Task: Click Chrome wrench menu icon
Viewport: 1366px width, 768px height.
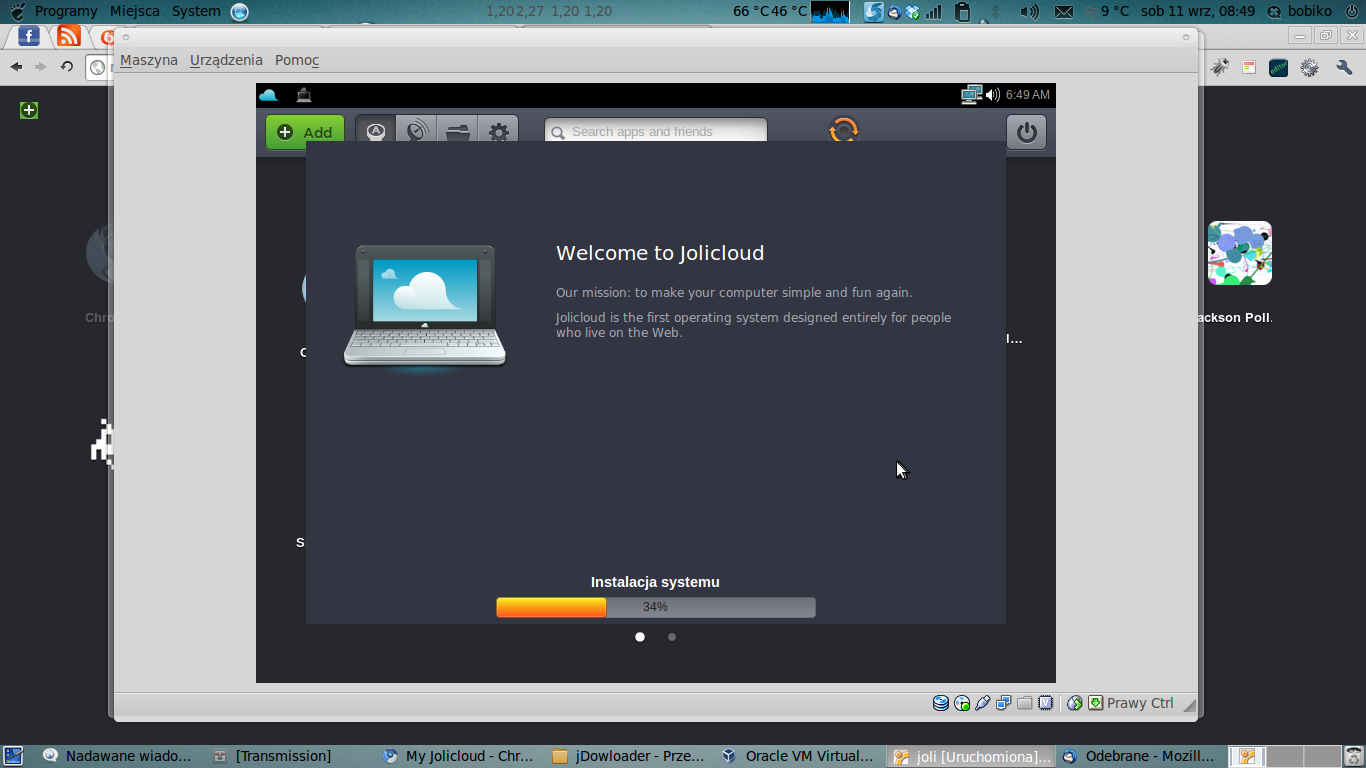Action: [1345, 67]
